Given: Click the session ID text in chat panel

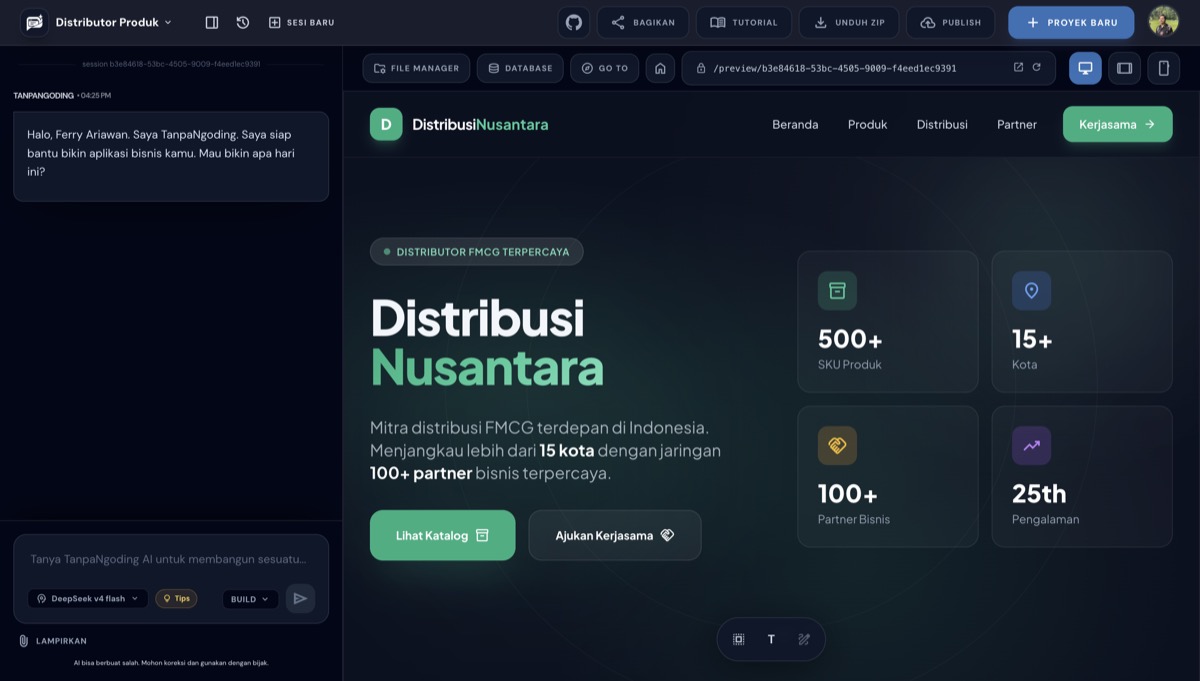Looking at the screenshot, I should [171, 64].
